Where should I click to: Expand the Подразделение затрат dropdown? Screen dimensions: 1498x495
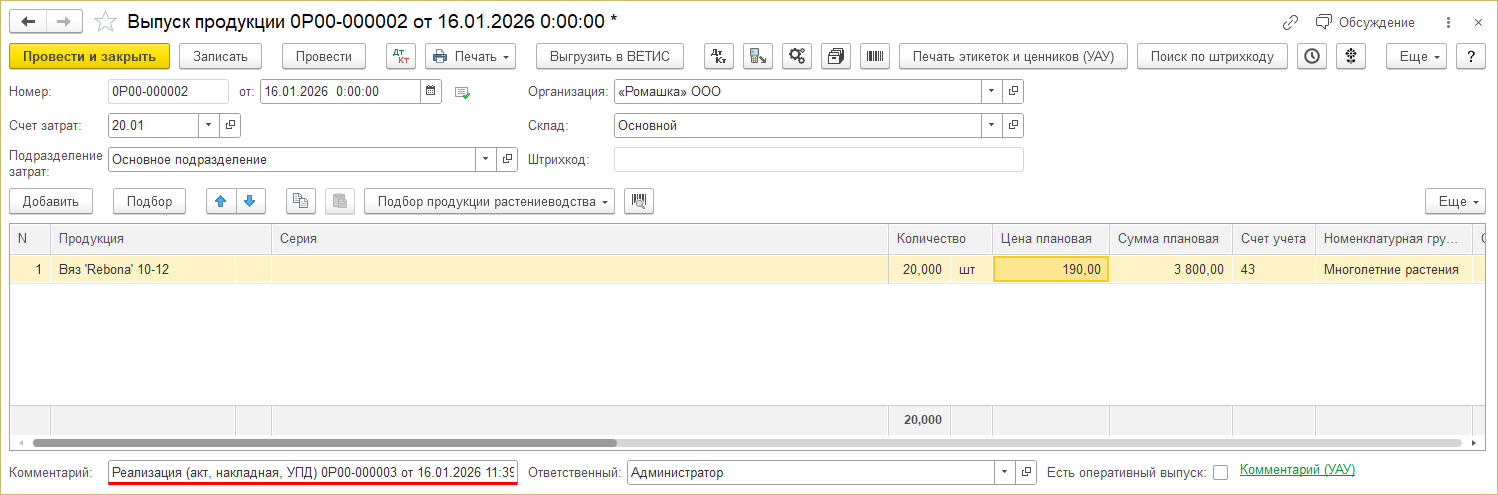point(485,160)
